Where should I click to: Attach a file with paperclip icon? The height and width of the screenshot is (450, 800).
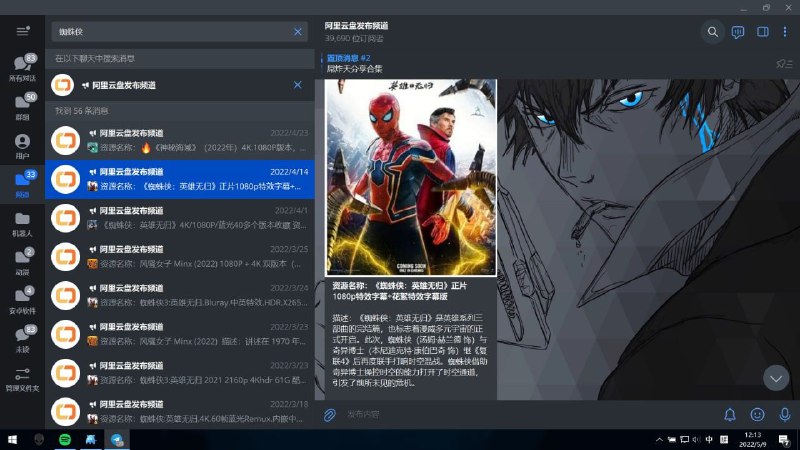pyautogui.click(x=330, y=414)
